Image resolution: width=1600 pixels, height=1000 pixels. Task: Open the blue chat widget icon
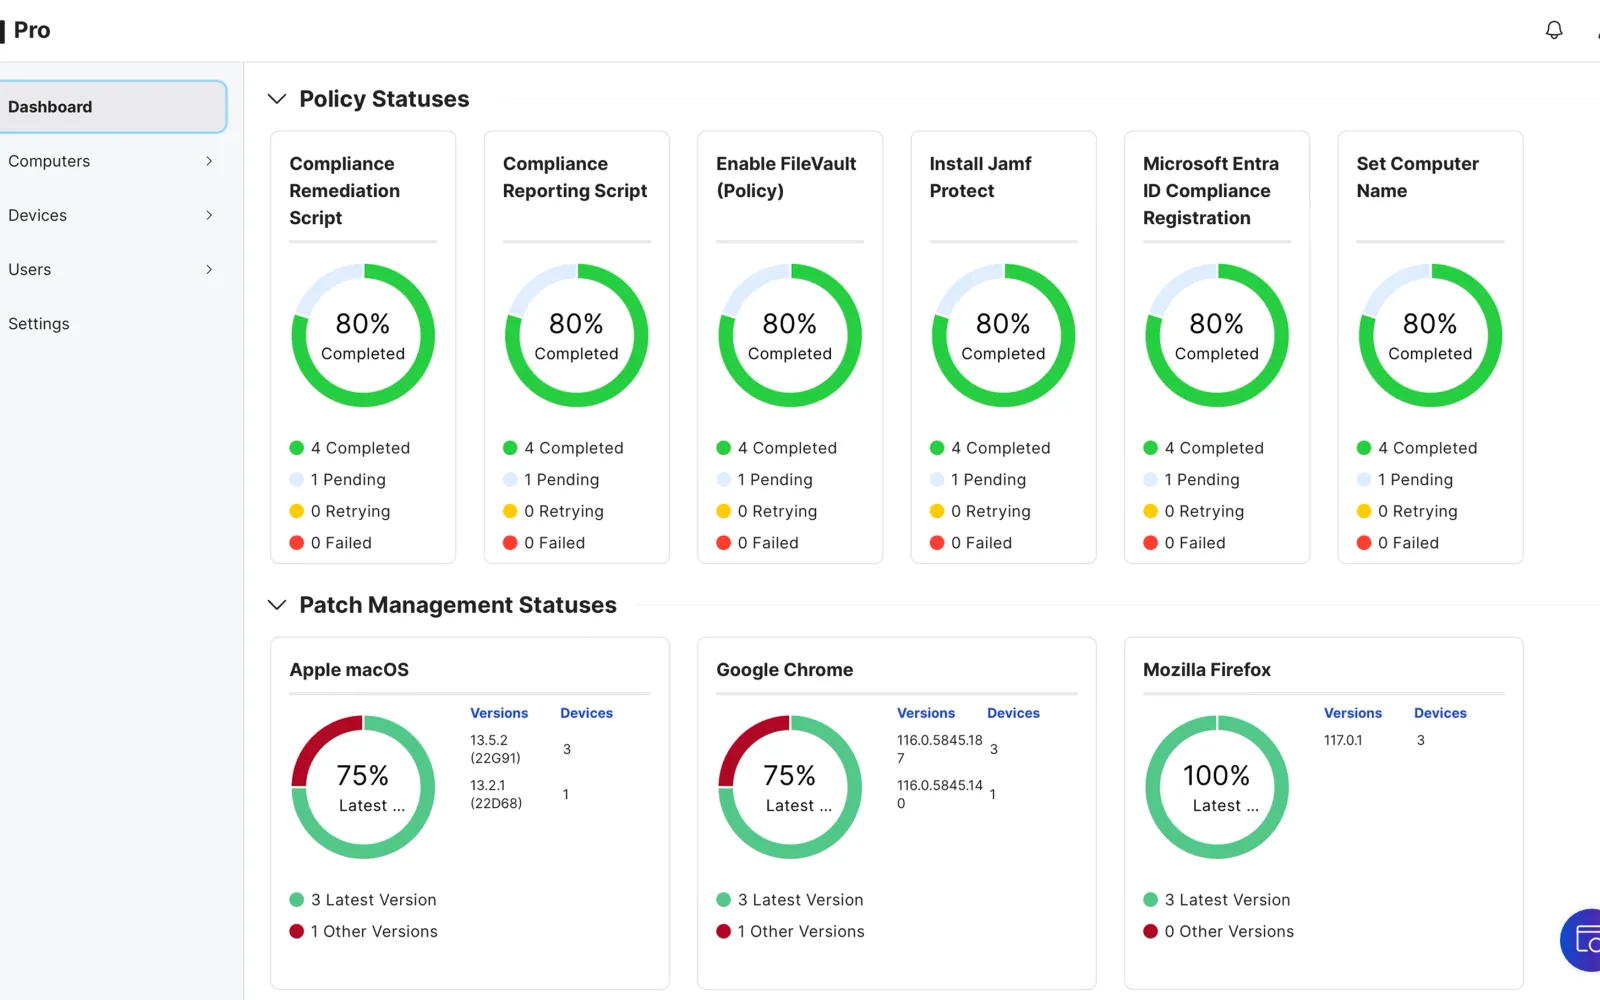pyautogui.click(x=1582, y=940)
